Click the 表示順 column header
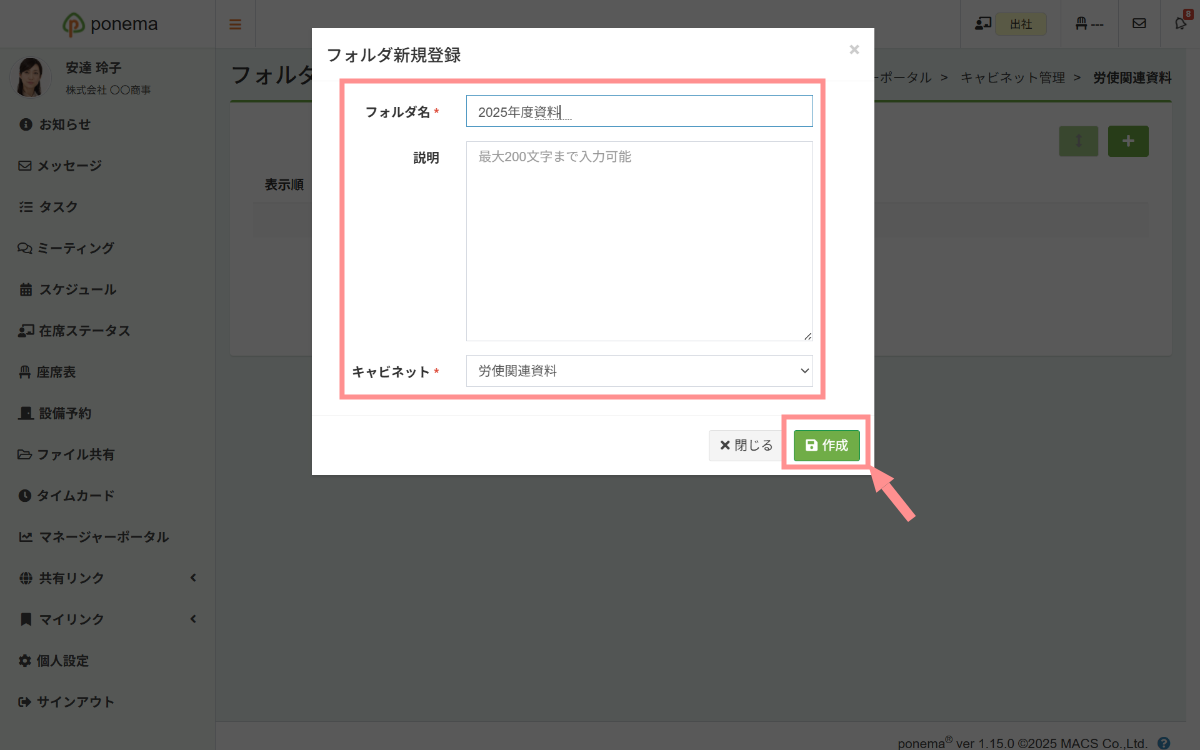This screenshot has height=750, width=1200. click(284, 185)
